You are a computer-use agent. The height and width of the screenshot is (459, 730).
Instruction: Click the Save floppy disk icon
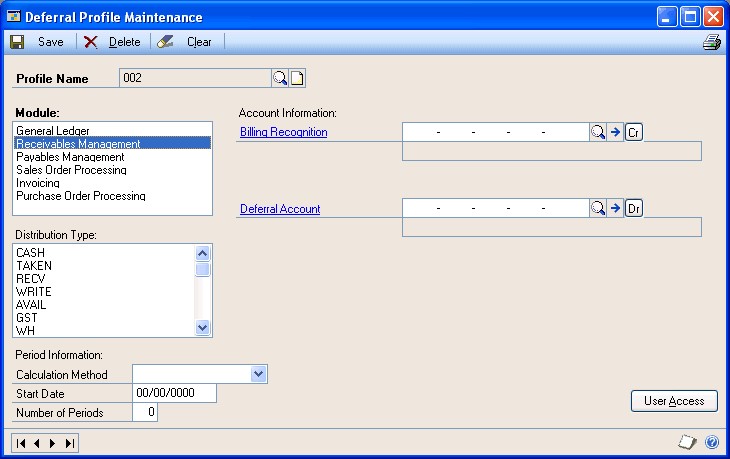[x=17, y=42]
